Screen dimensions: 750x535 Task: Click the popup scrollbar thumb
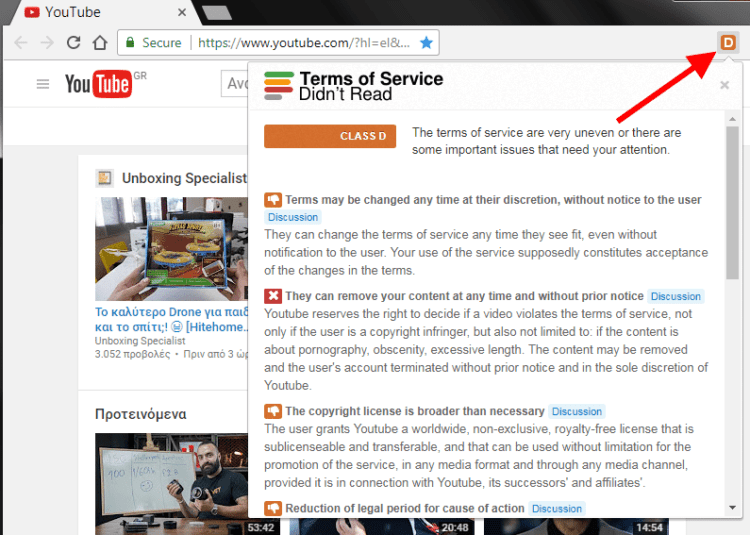pyautogui.click(x=732, y=203)
